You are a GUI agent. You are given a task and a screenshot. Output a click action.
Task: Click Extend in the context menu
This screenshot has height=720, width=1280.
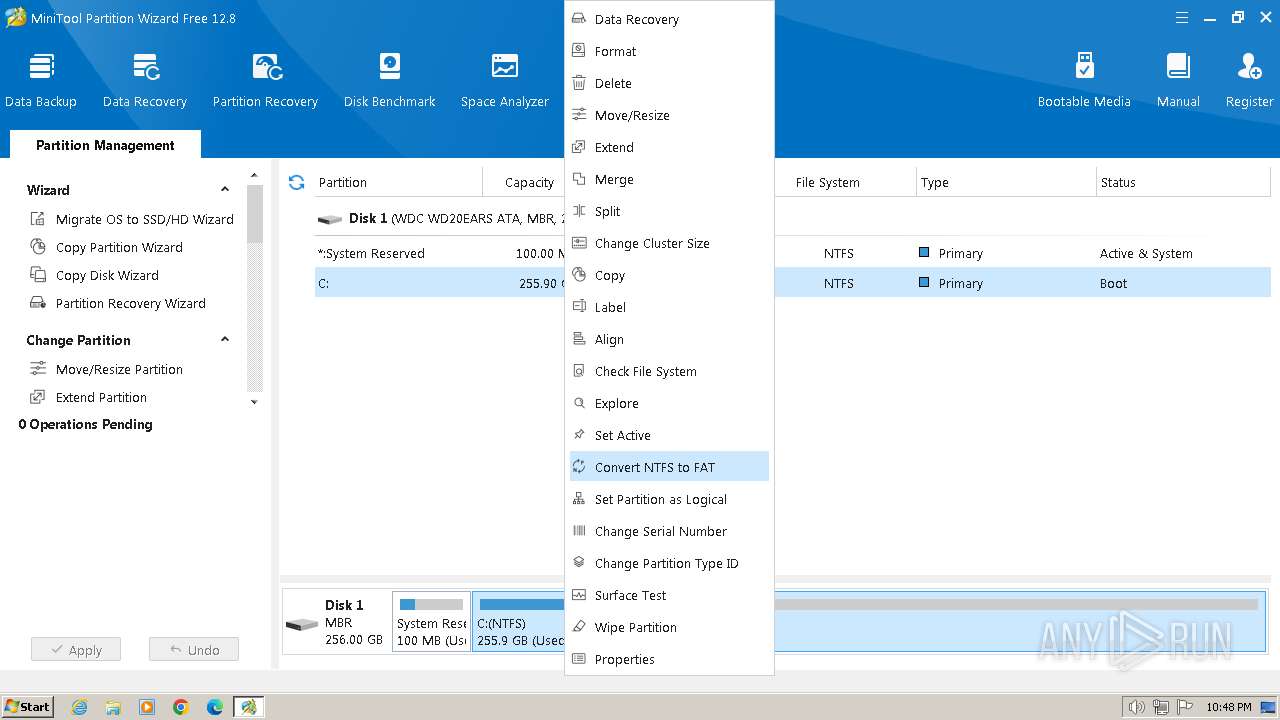[x=669, y=147]
